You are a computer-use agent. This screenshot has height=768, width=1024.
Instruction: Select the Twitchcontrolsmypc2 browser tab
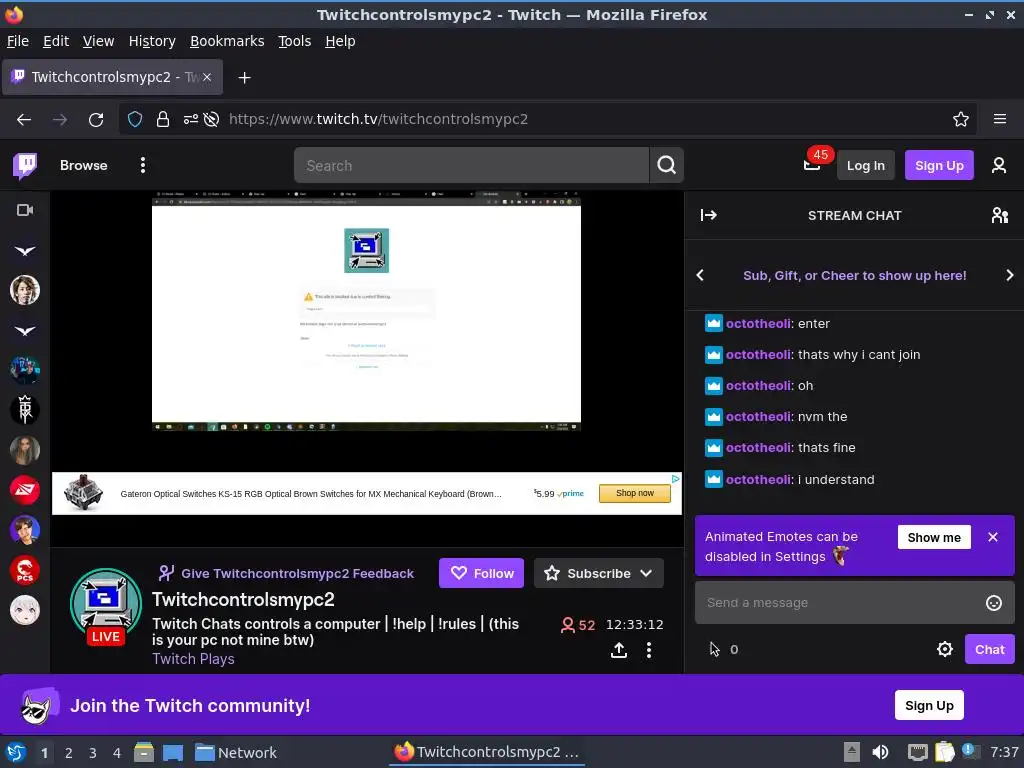coord(113,77)
